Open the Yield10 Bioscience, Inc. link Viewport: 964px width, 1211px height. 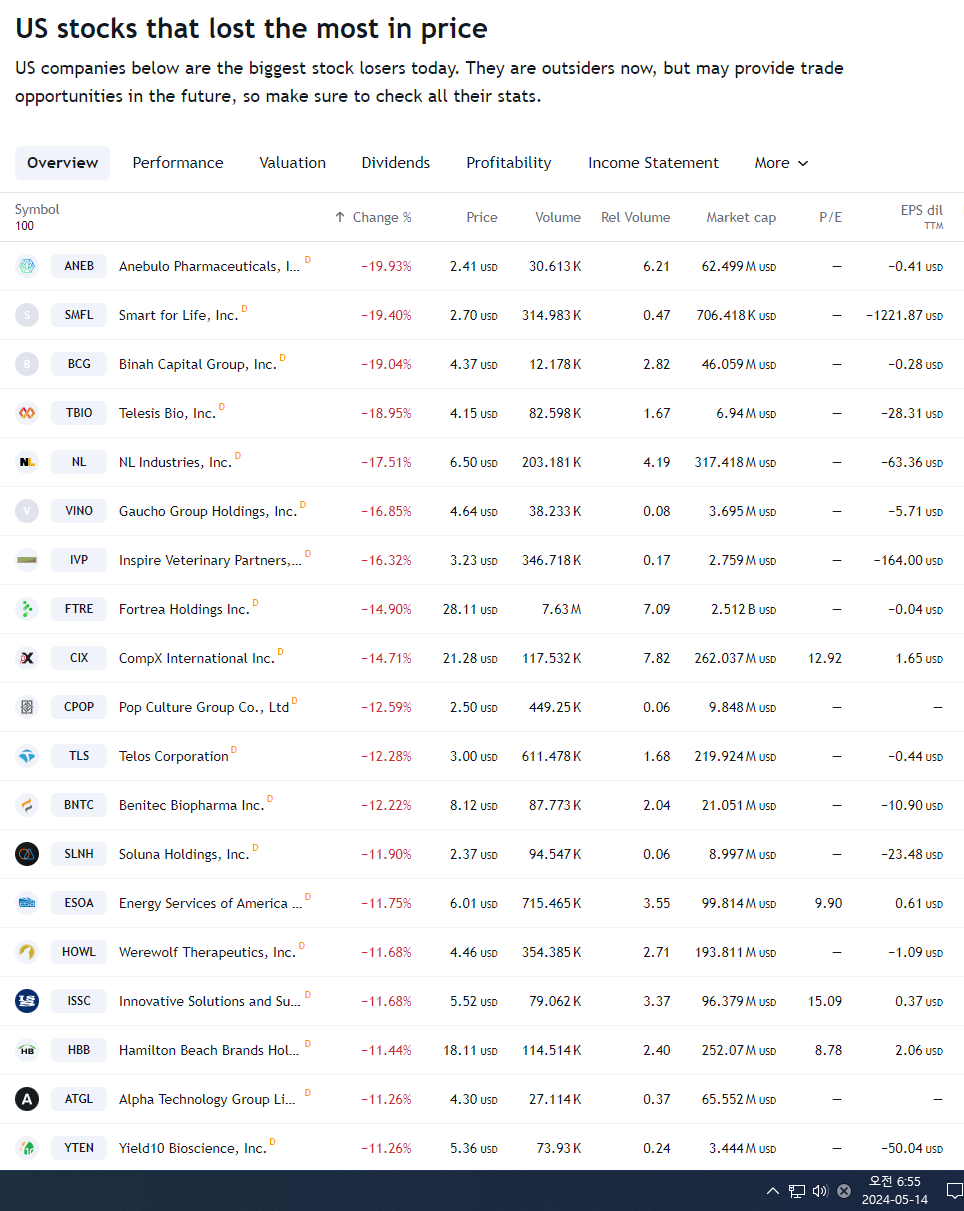tap(193, 1149)
